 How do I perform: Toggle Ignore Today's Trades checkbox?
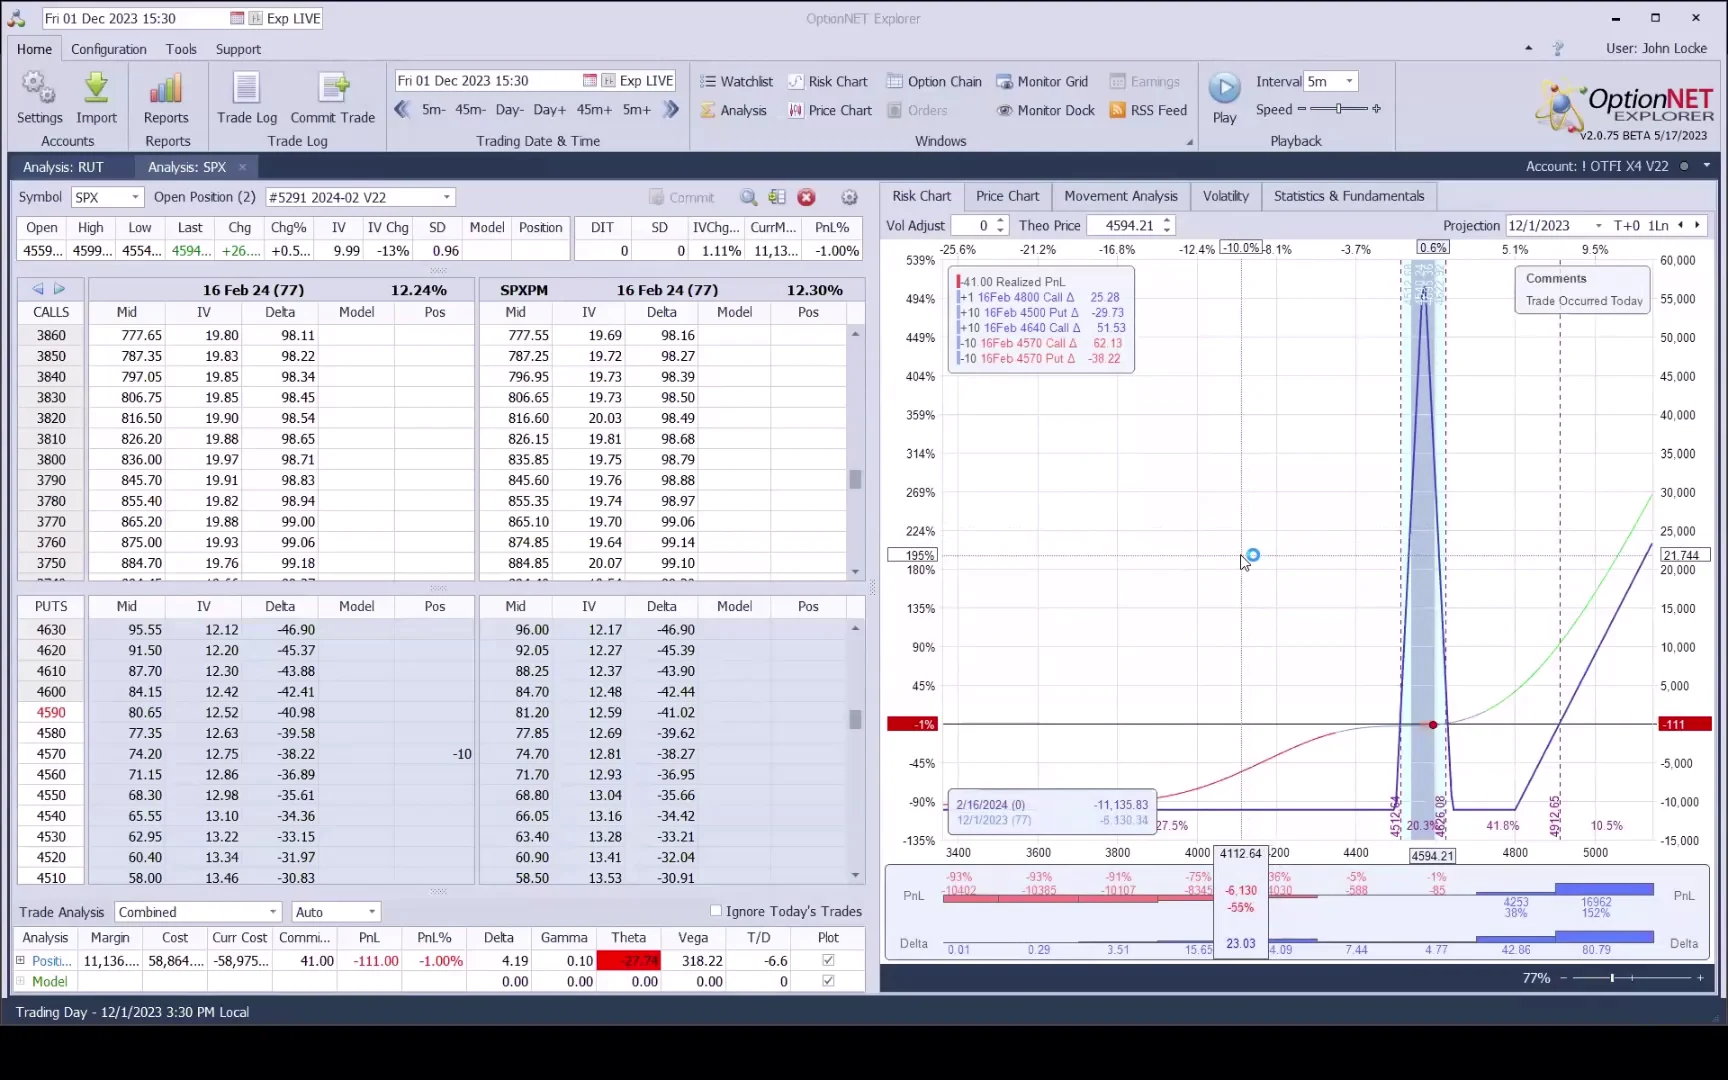click(716, 911)
